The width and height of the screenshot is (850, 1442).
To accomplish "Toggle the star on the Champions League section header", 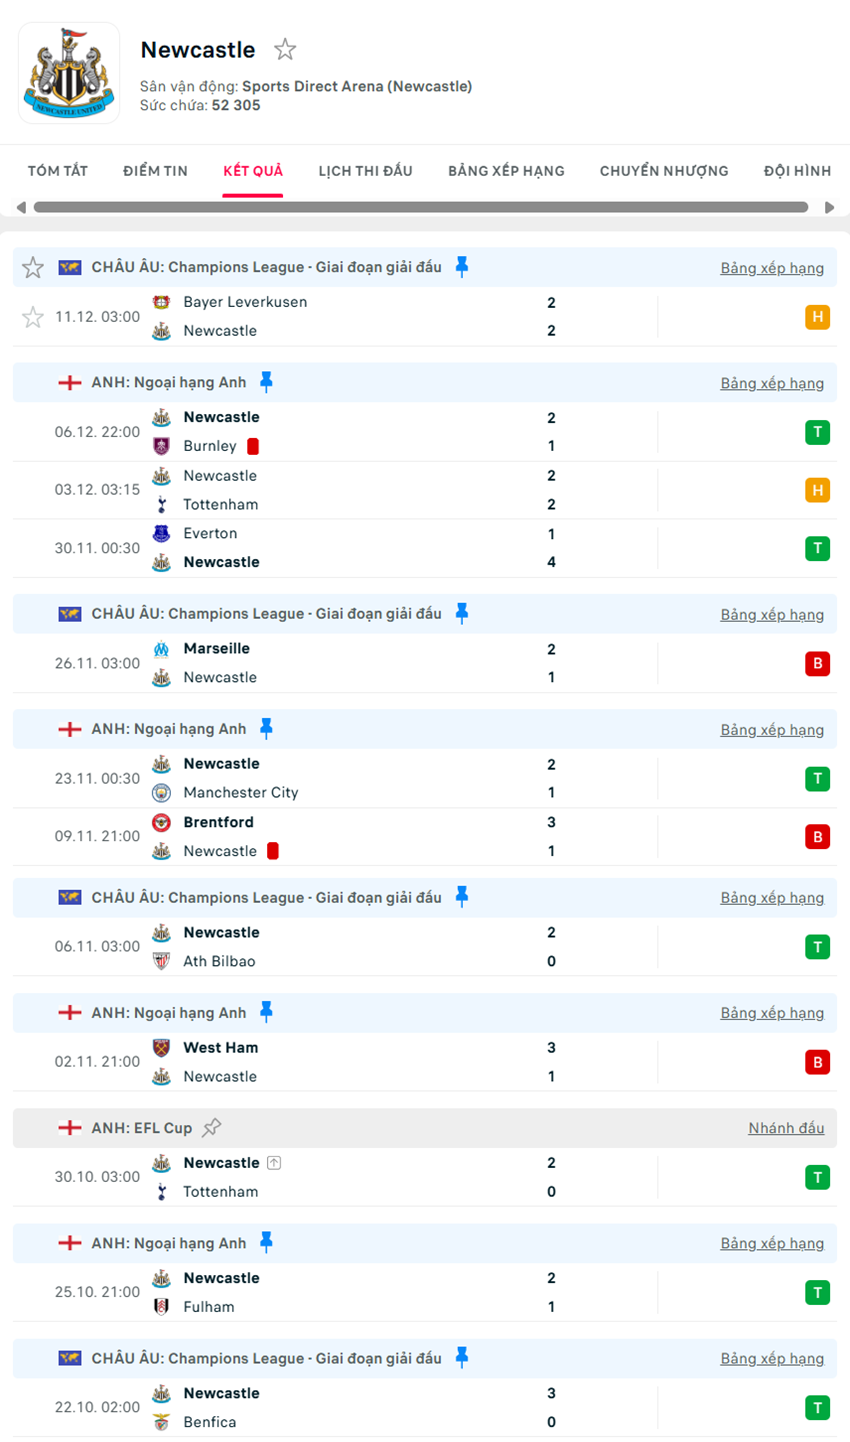I will (32, 267).
